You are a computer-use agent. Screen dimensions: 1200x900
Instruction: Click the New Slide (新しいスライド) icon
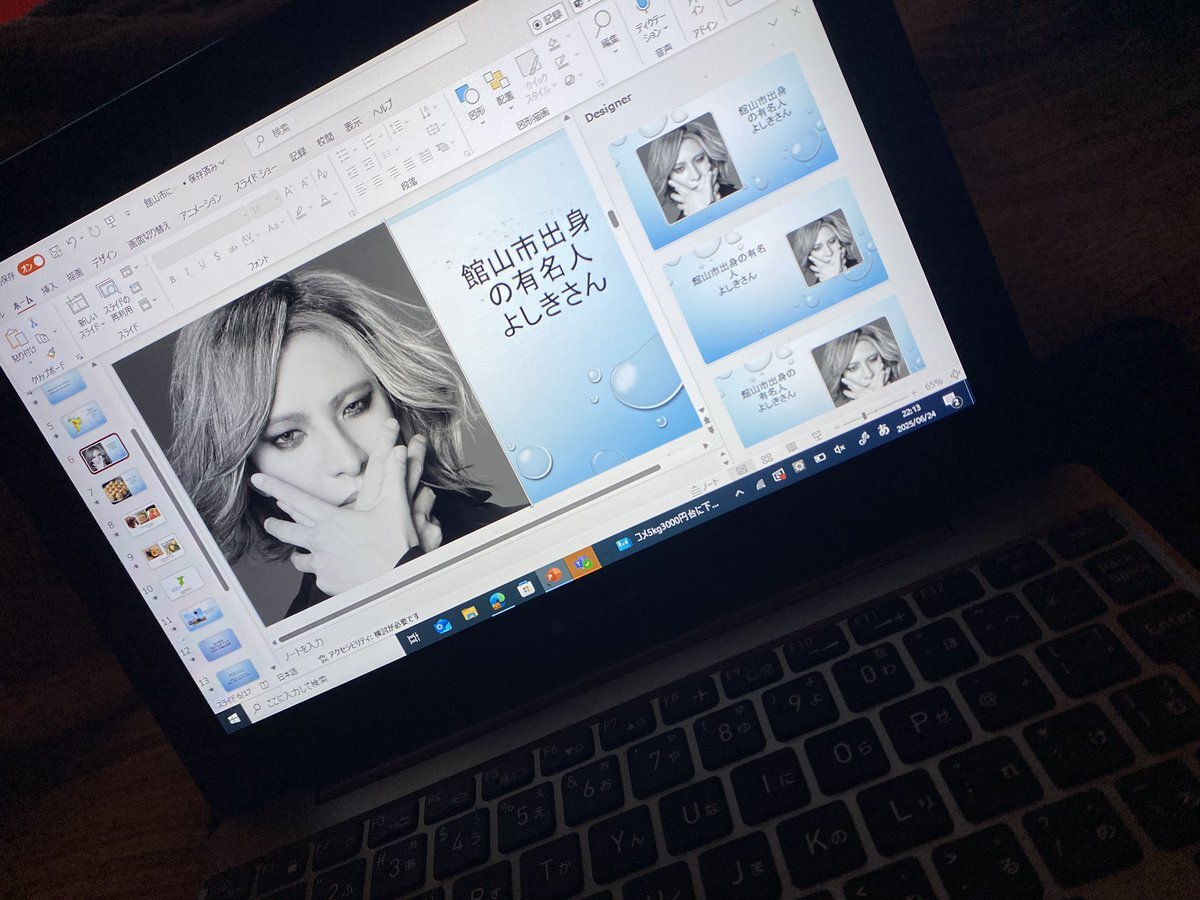pos(76,304)
